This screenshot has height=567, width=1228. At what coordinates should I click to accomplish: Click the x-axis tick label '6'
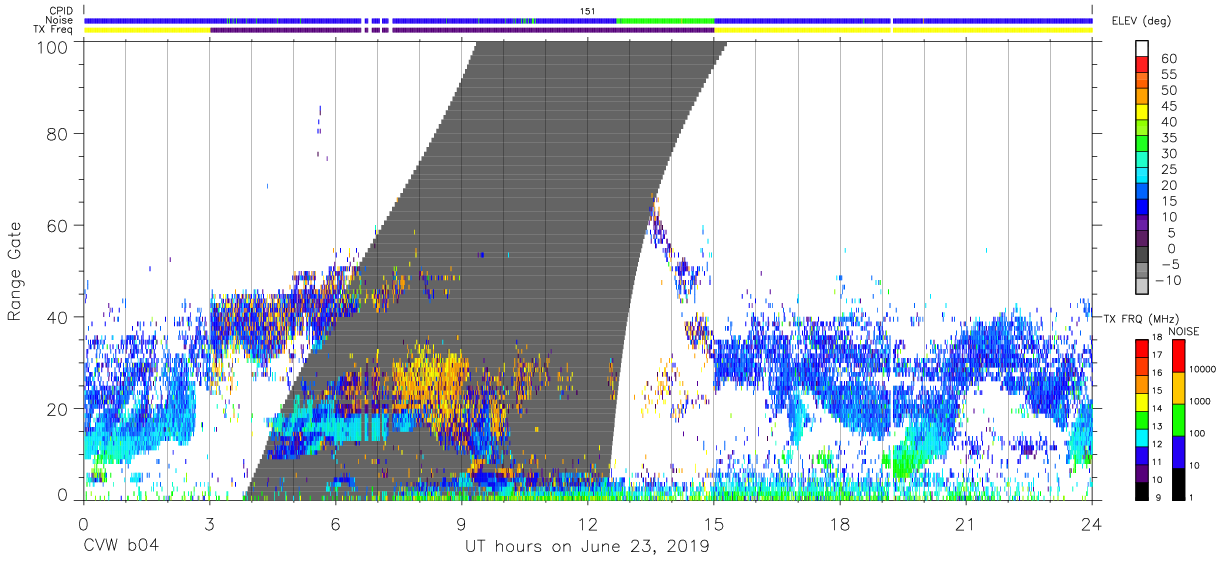point(335,524)
